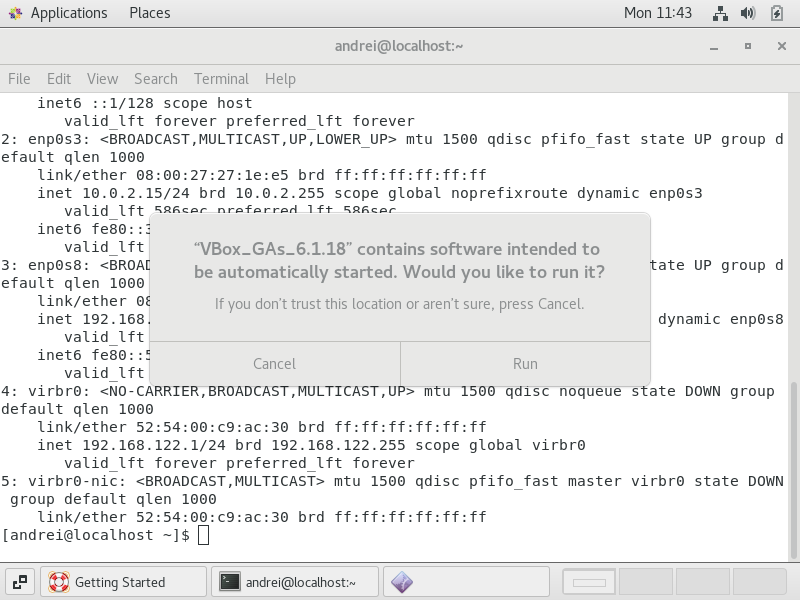The image size is (800, 600).
Task: Click the terminal icon in the taskbar
Action: (x=230, y=582)
